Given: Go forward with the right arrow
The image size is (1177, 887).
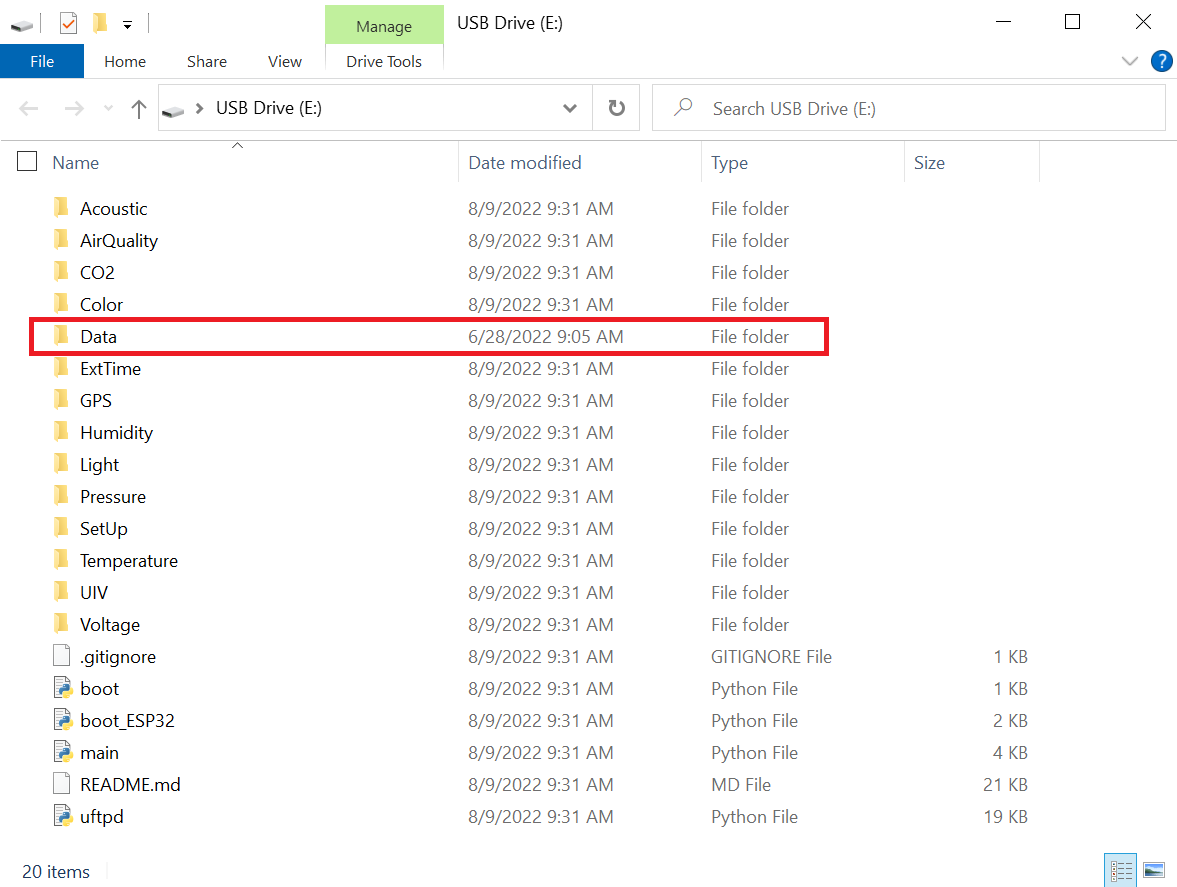Looking at the screenshot, I should [74, 109].
